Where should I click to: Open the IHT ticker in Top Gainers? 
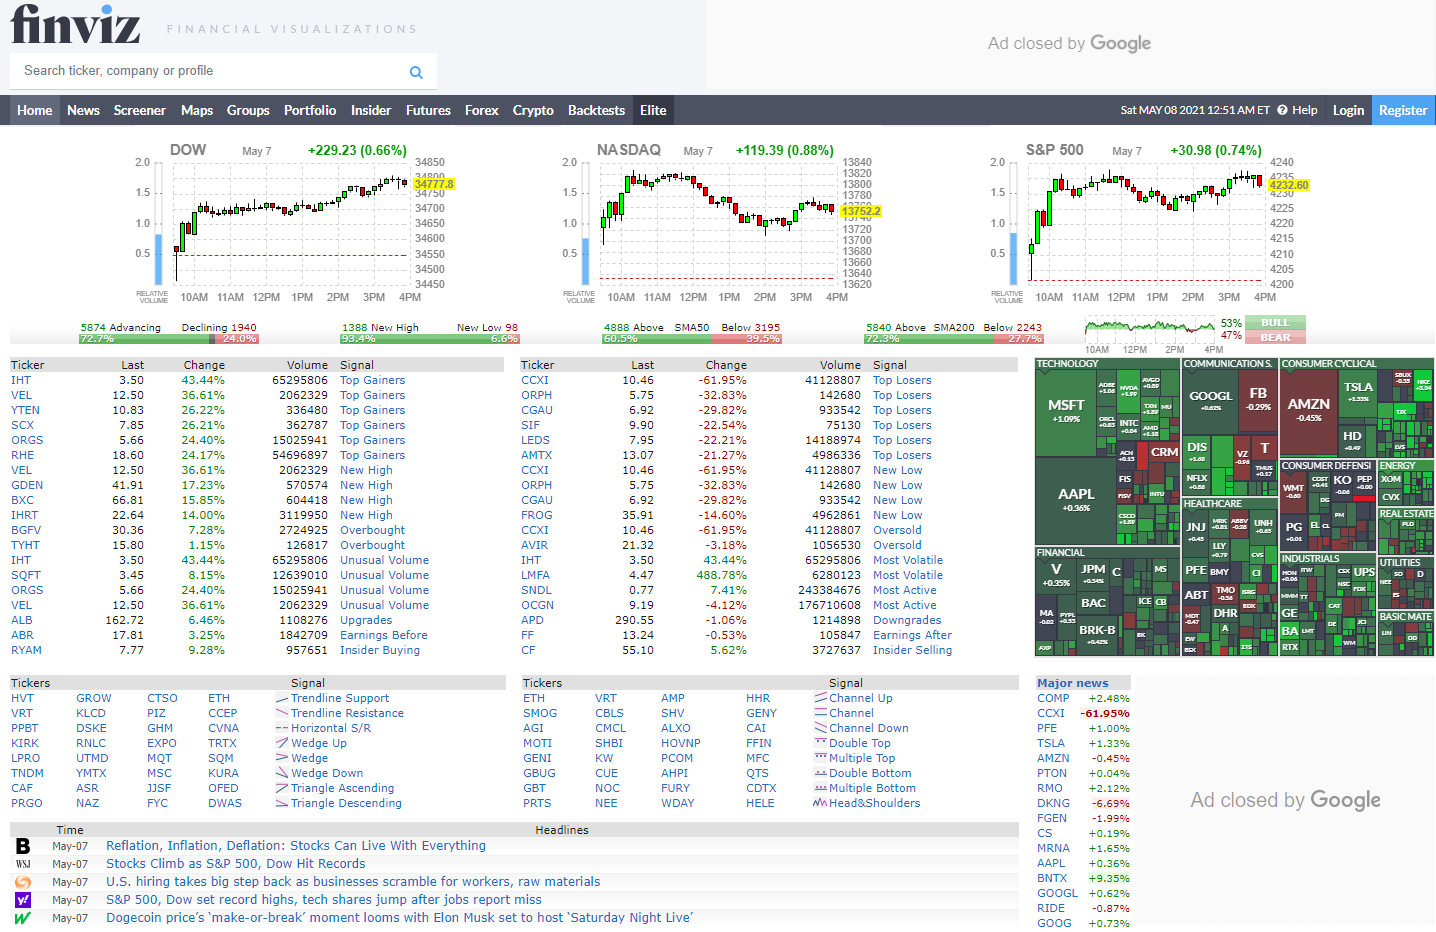point(21,380)
